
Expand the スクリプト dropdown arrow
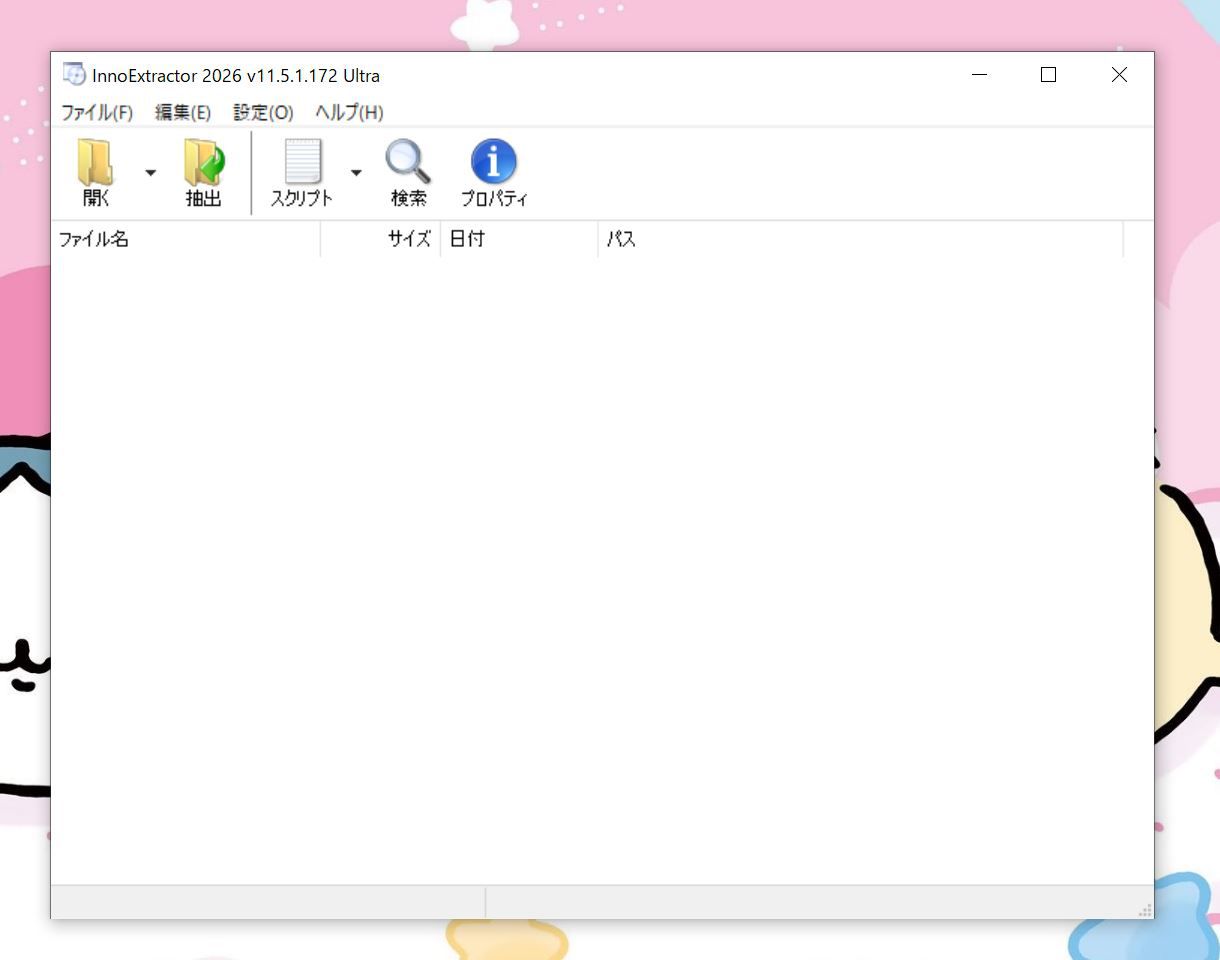(x=356, y=172)
